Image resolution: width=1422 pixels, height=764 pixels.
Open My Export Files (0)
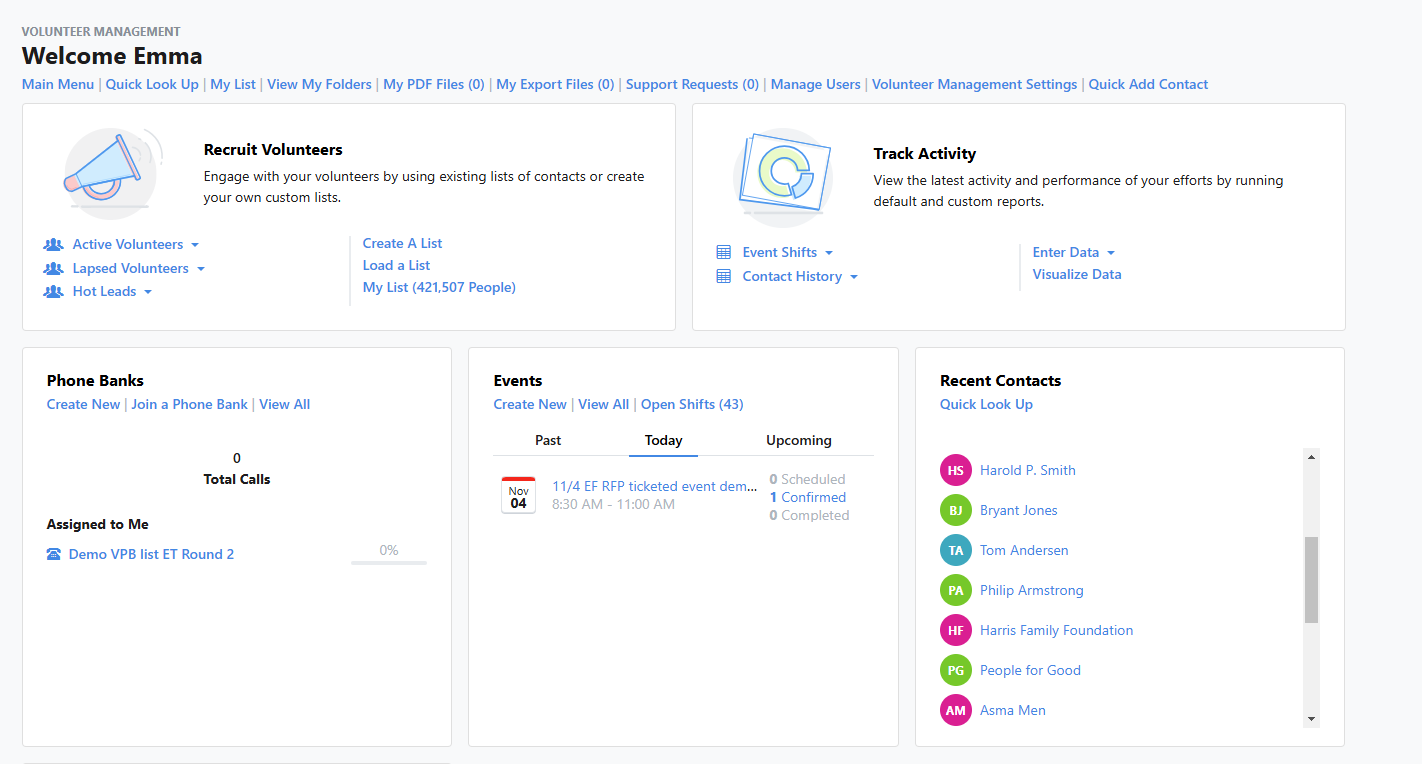(555, 84)
